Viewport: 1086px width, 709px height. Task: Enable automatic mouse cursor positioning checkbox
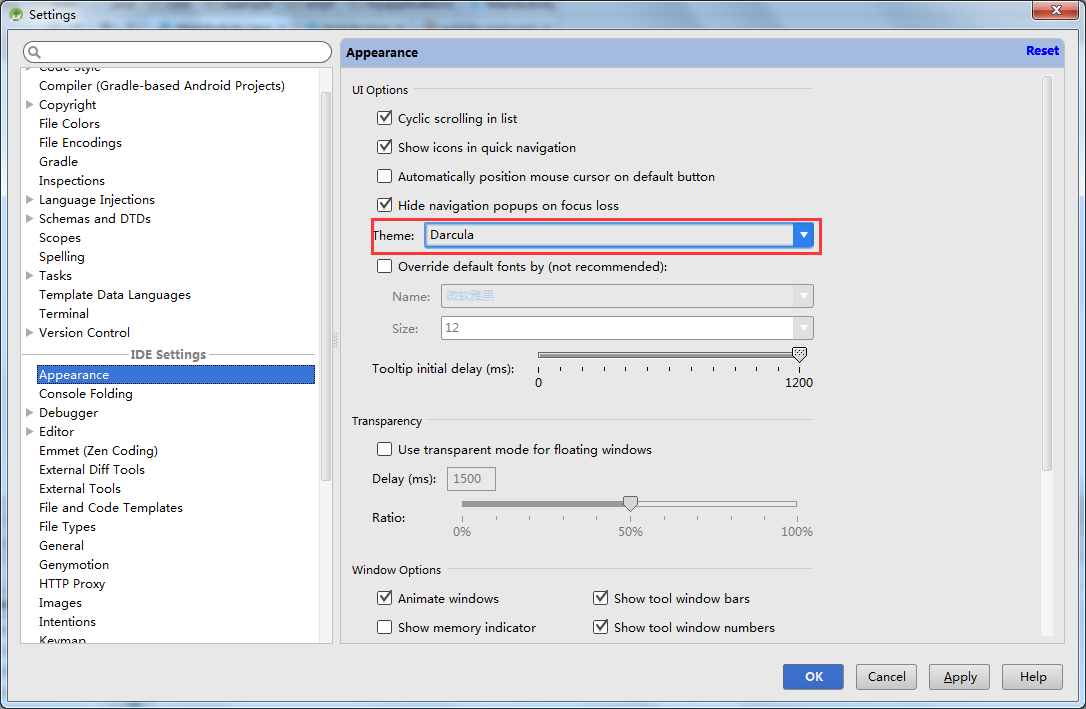click(x=385, y=176)
